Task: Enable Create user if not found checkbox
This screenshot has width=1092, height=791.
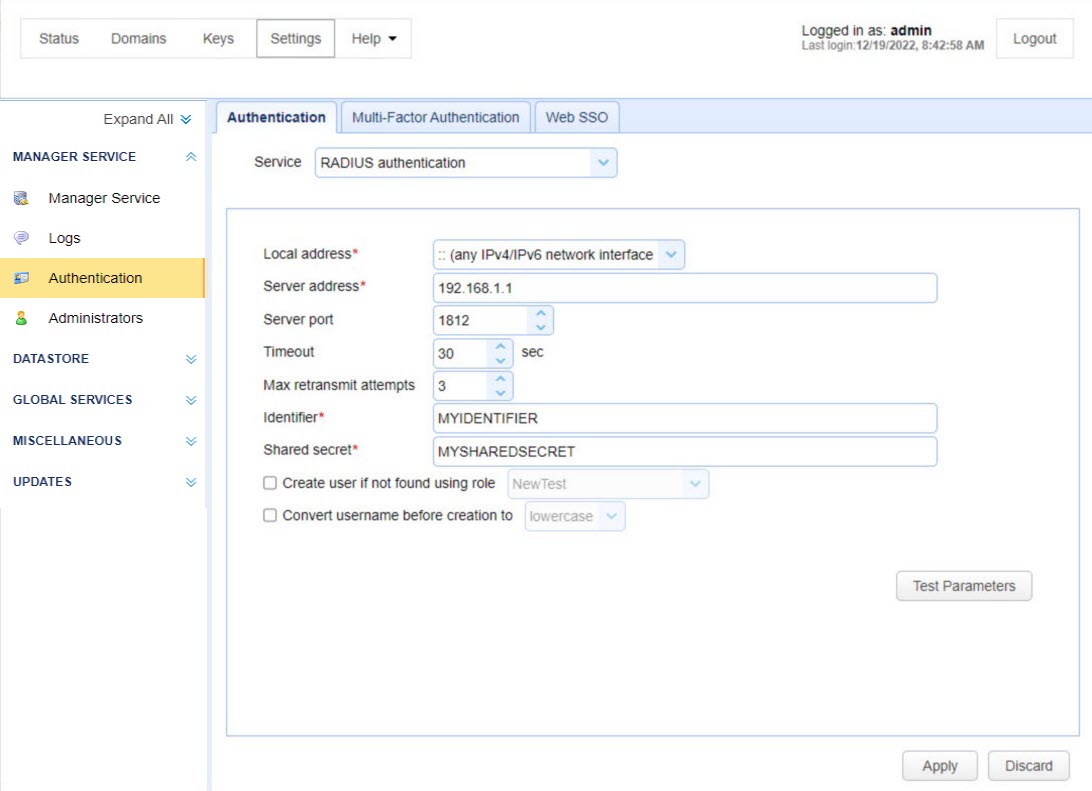Action: click(270, 483)
